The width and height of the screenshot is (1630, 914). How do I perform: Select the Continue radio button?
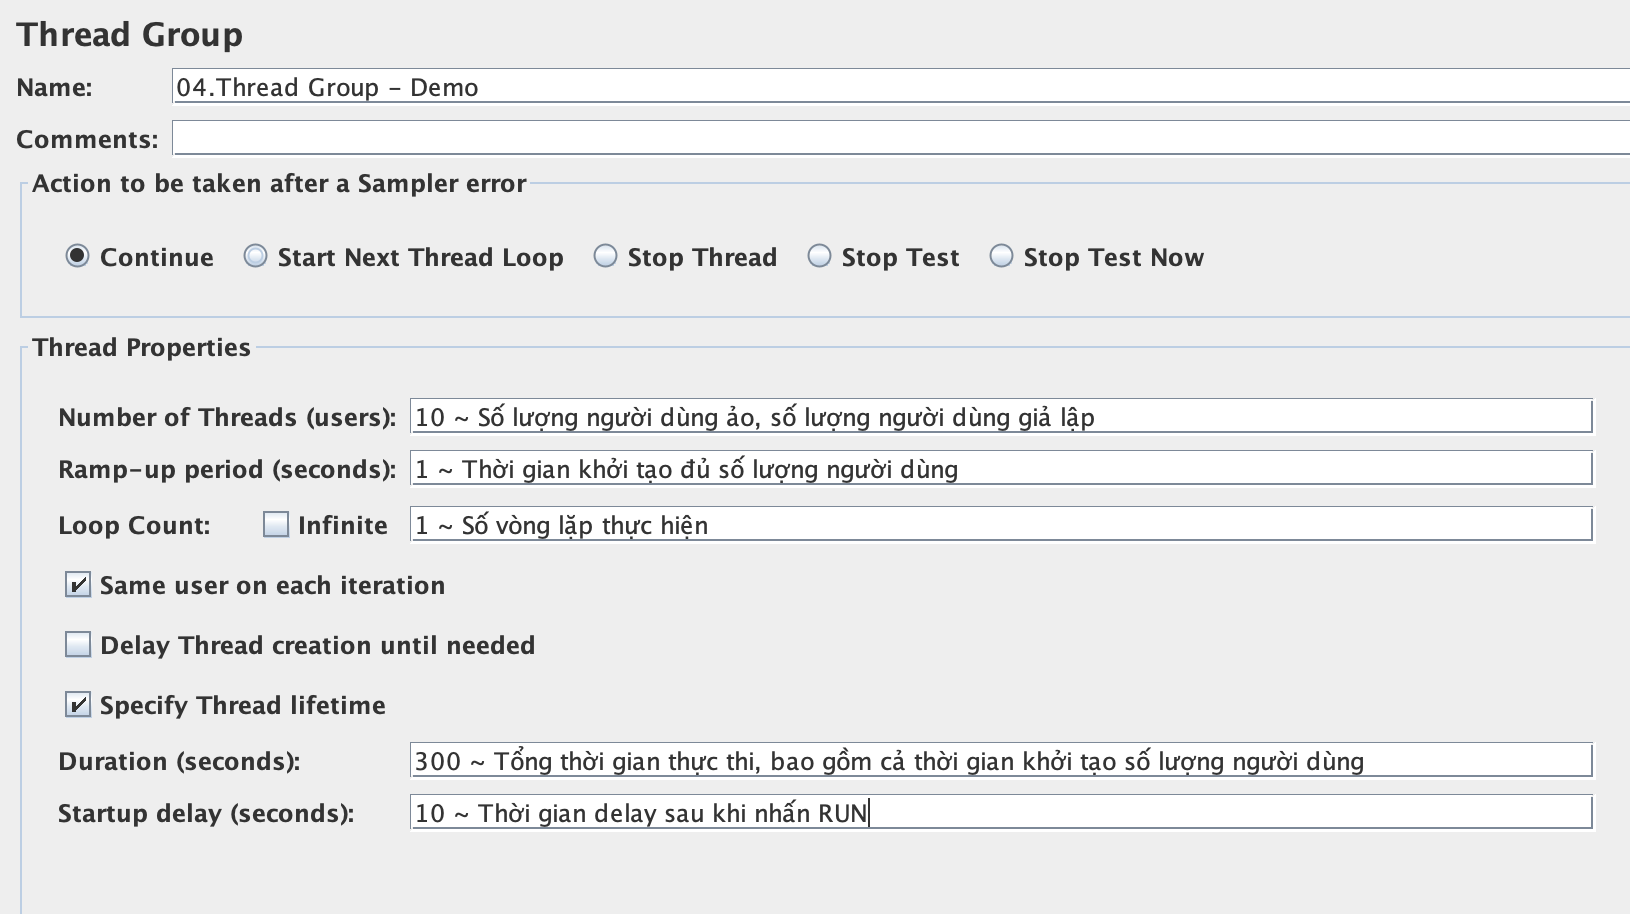click(77, 257)
